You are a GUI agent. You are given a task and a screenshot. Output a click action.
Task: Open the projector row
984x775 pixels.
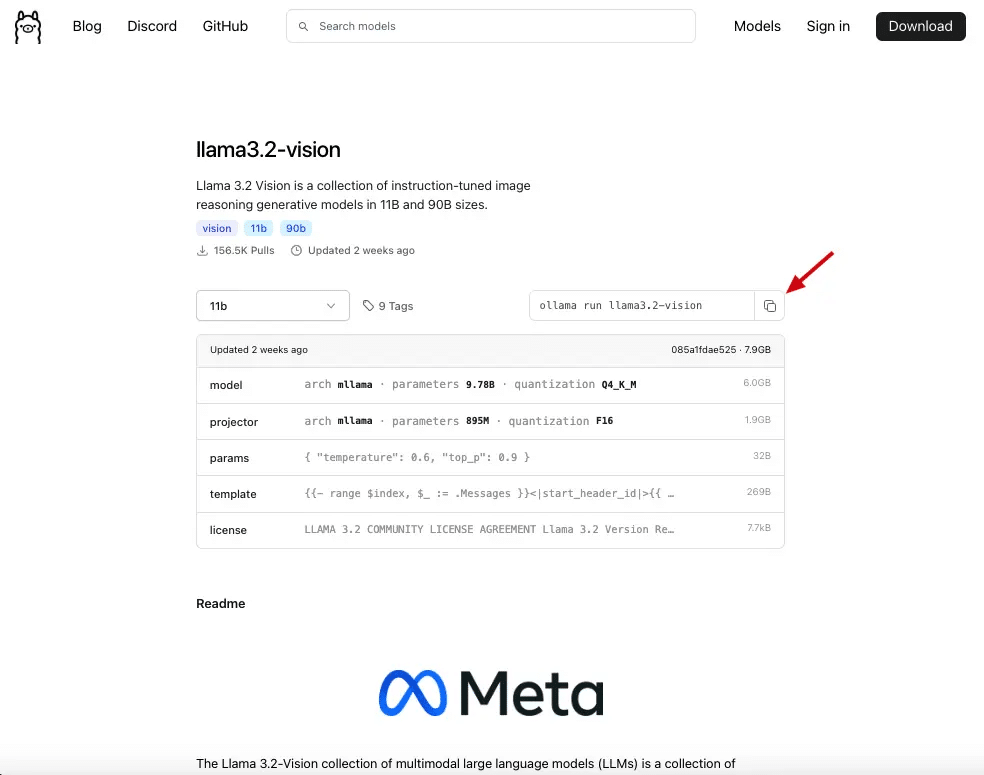point(490,421)
